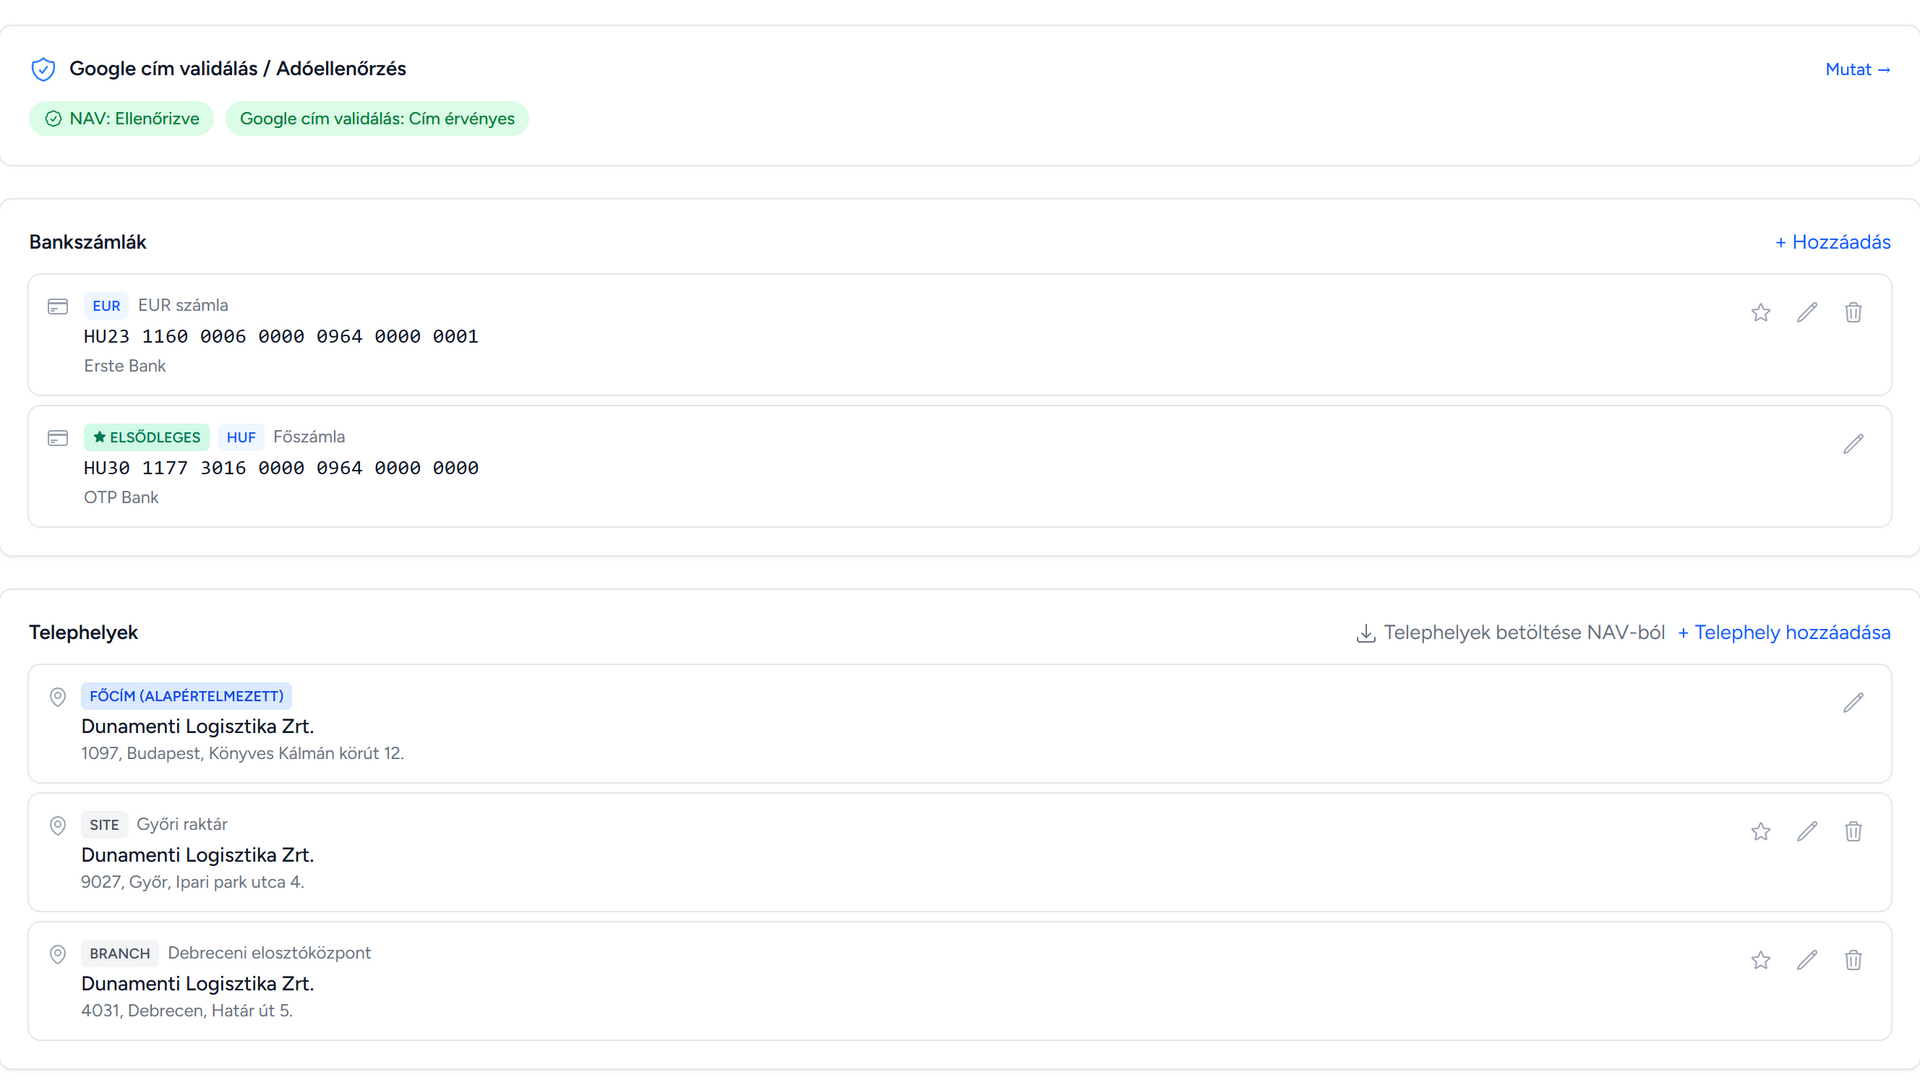1920x1080 pixels.
Task: Edit the Debreceni elosztóközpont branch
Action: point(1807,961)
